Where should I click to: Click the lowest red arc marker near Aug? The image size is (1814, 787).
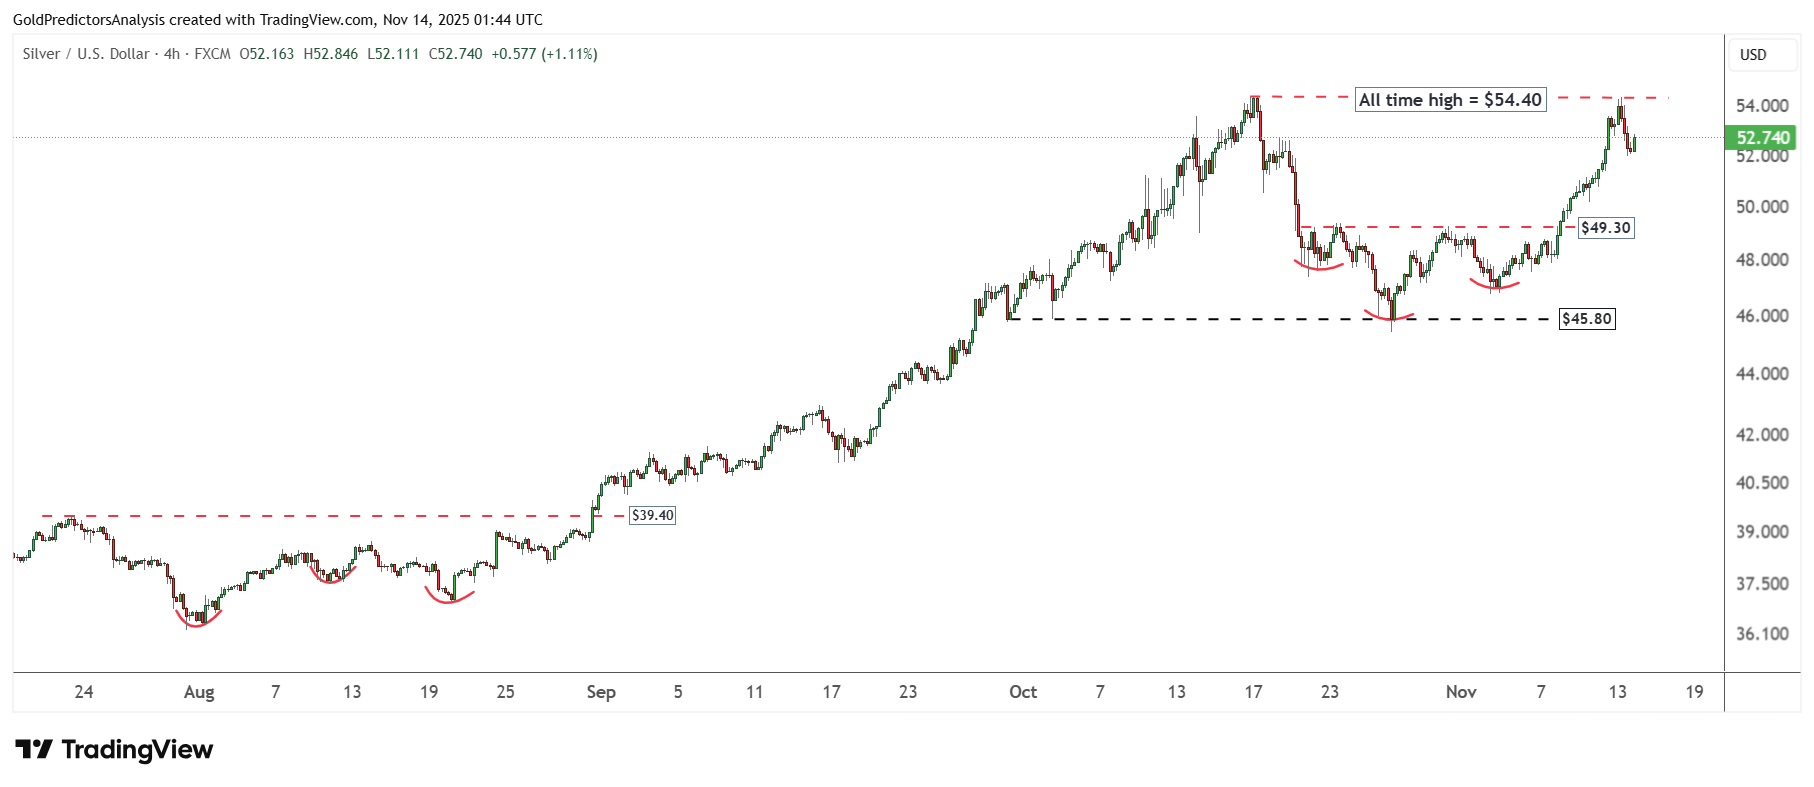pos(198,621)
